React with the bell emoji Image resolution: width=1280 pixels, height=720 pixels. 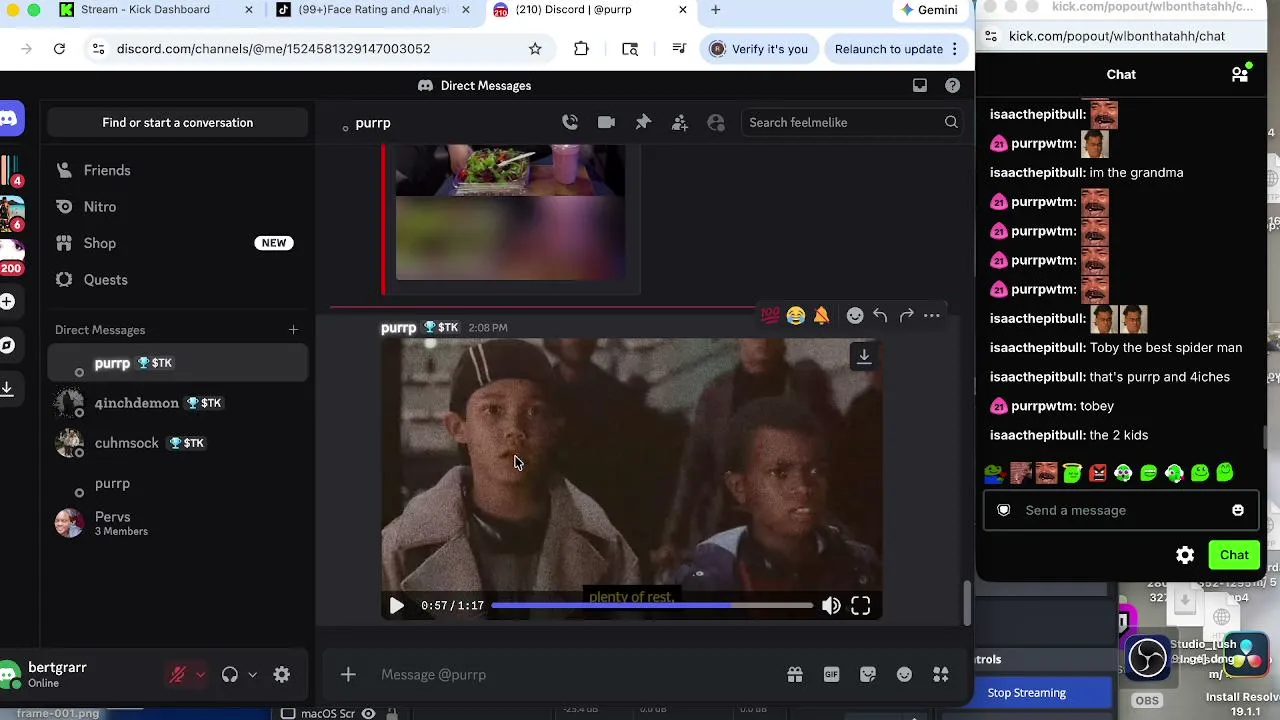click(821, 316)
